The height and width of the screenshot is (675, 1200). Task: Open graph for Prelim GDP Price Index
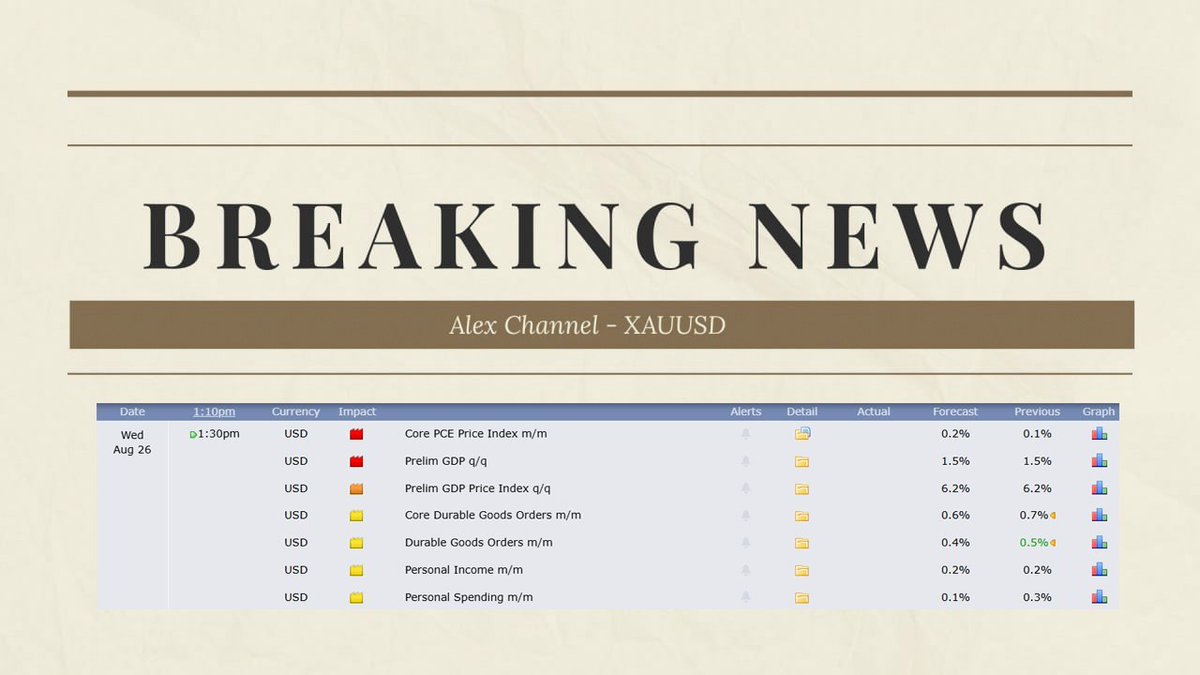tap(1099, 488)
